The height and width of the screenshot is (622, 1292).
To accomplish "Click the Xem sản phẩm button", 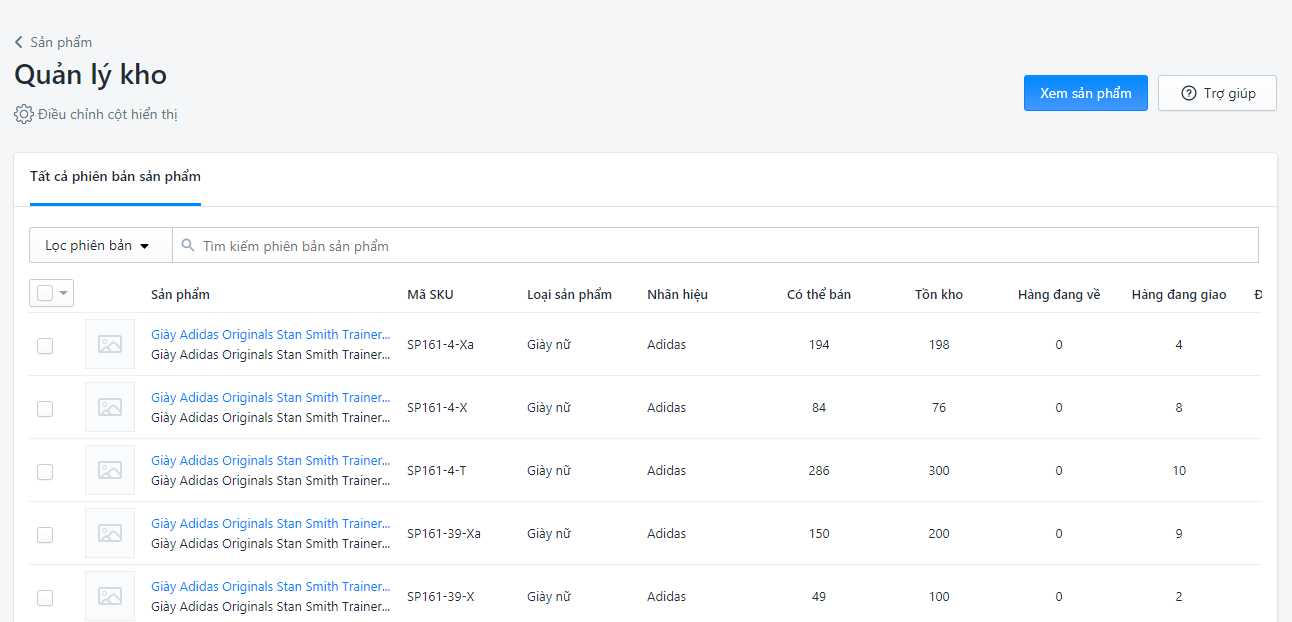I will click(x=1086, y=93).
